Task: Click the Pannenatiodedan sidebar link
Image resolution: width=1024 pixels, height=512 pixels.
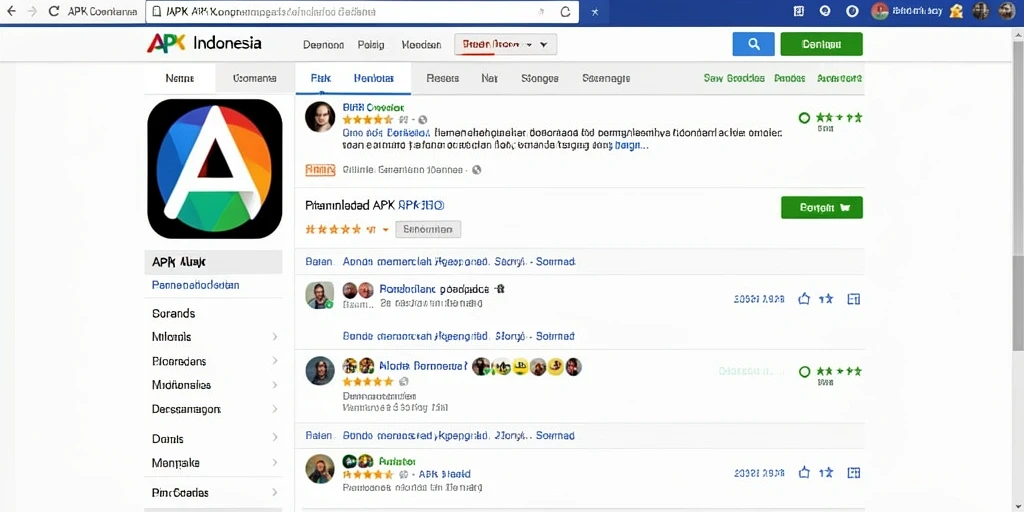Action: [195, 285]
